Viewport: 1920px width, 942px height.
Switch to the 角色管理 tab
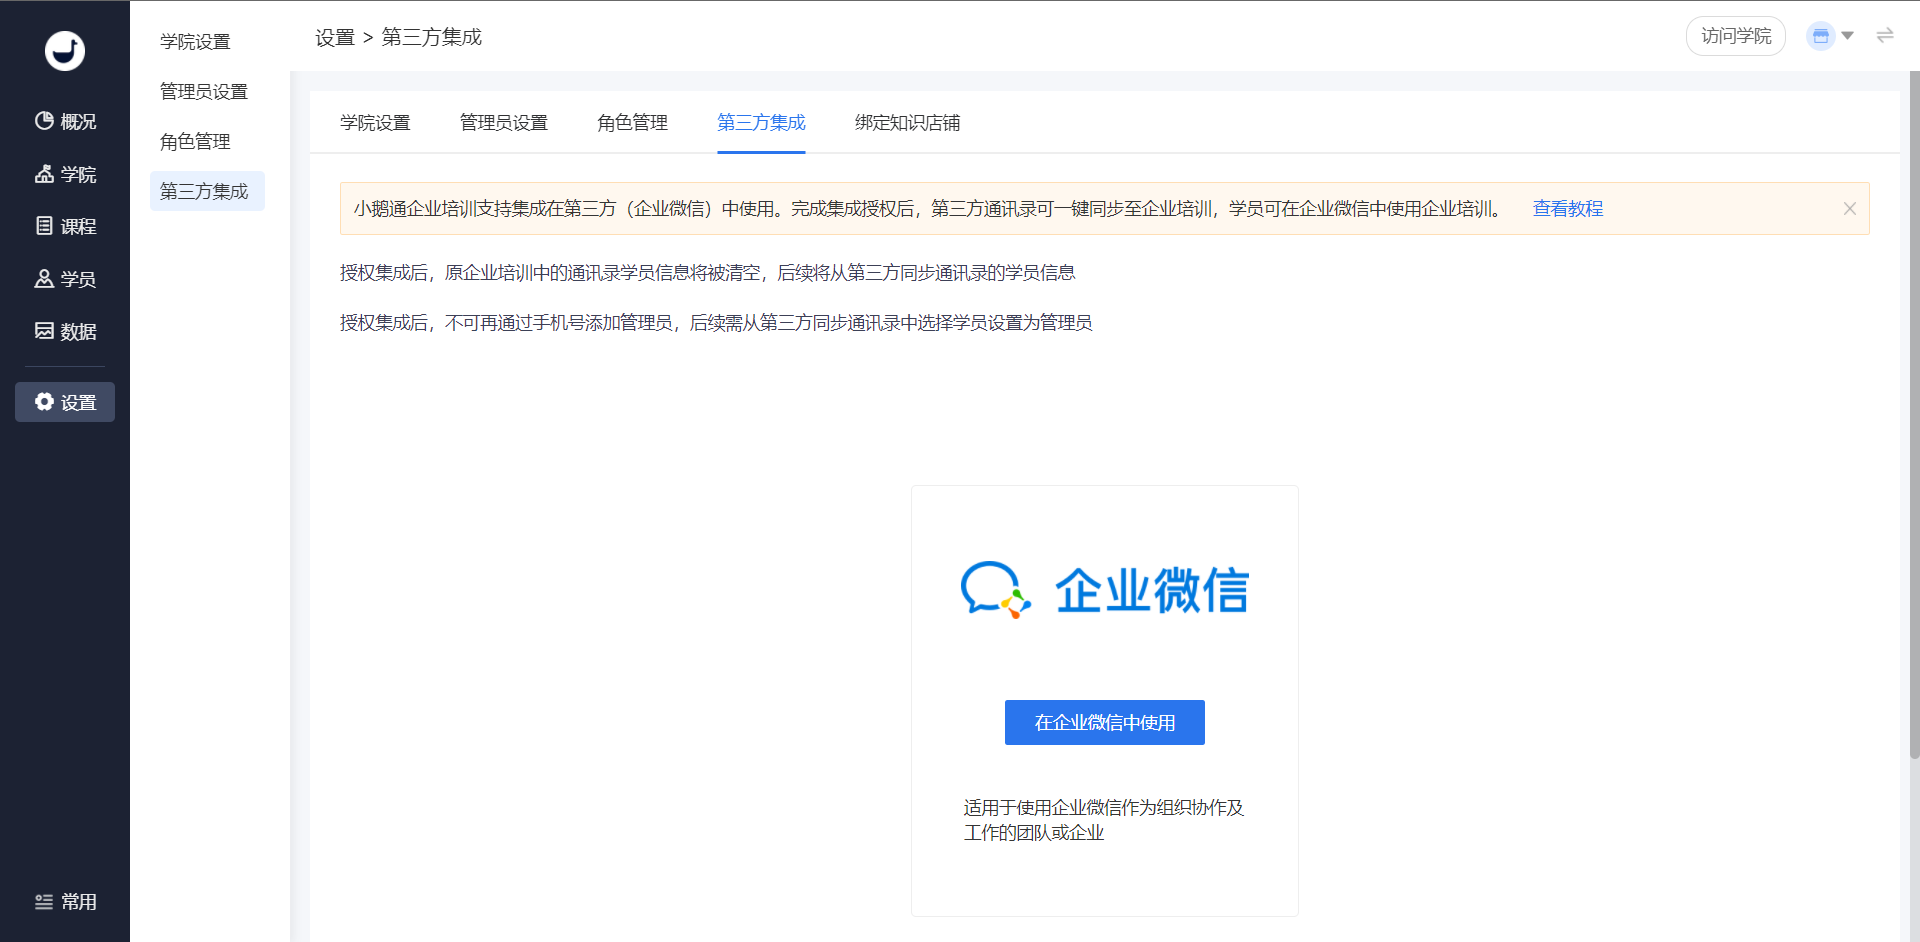tap(633, 123)
